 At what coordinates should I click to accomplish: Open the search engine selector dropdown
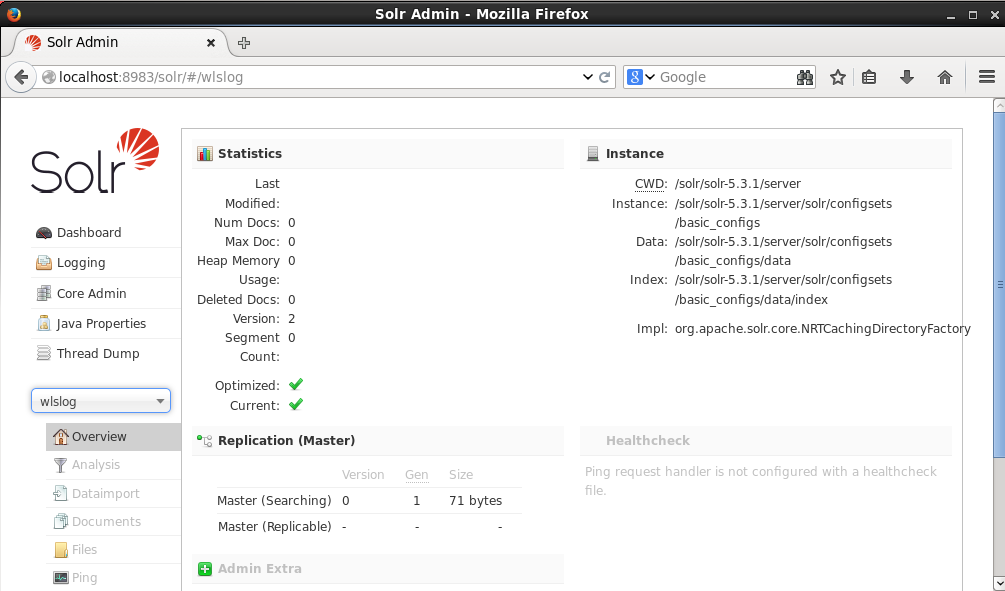640,78
